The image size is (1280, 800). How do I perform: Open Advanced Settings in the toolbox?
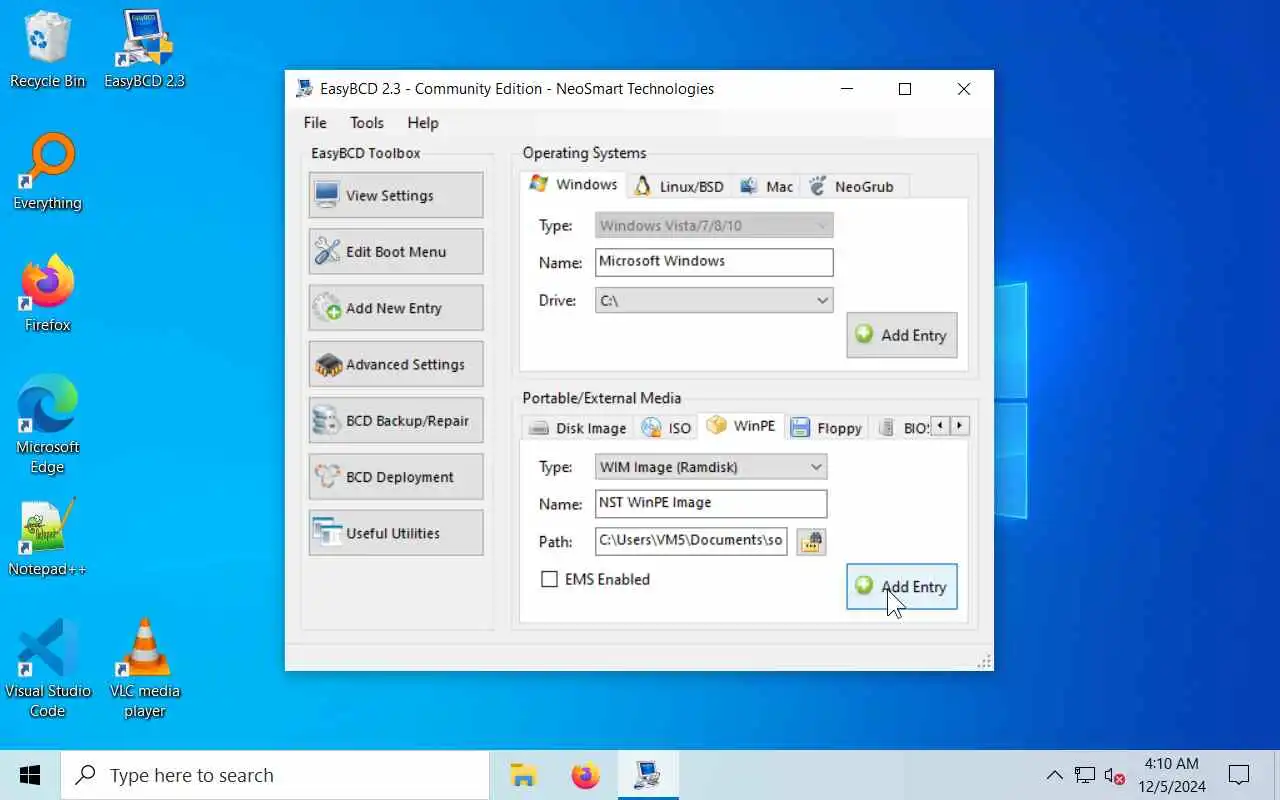click(396, 364)
